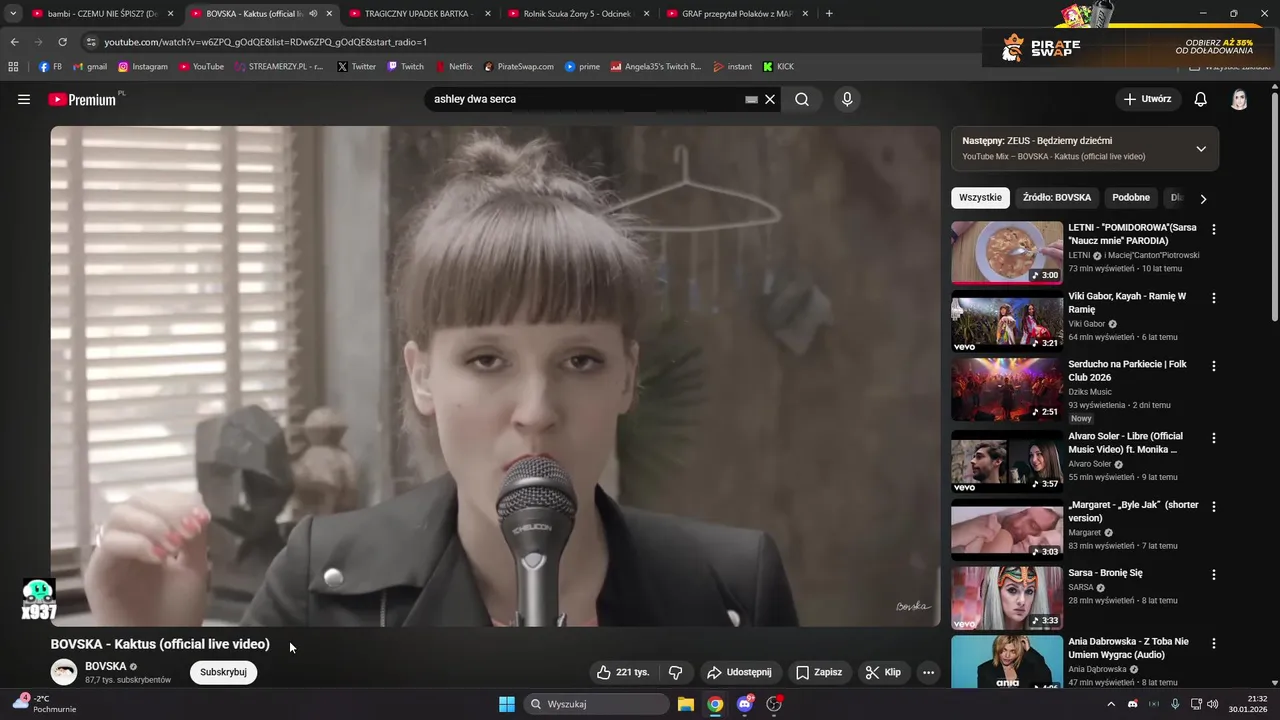This screenshot has height=720, width=1280.
Task: Open the STREAMERZY.PL bookmark
Action: point(279,67)
